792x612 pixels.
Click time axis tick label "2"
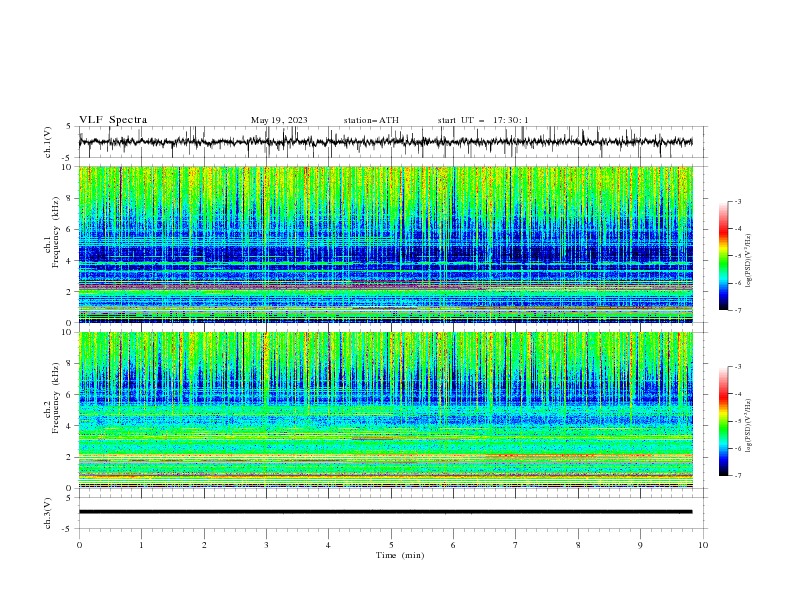[204, 545]
